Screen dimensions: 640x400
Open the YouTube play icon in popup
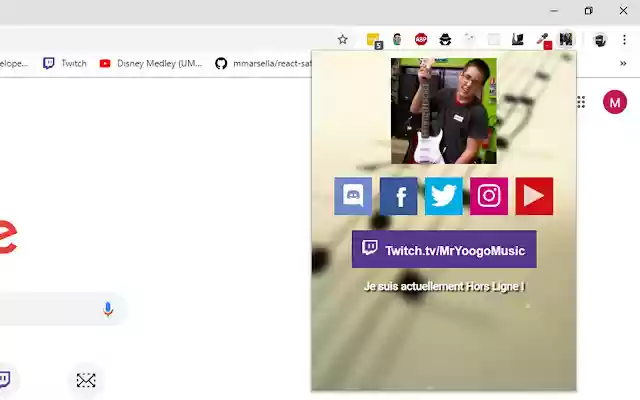point(534,196)
